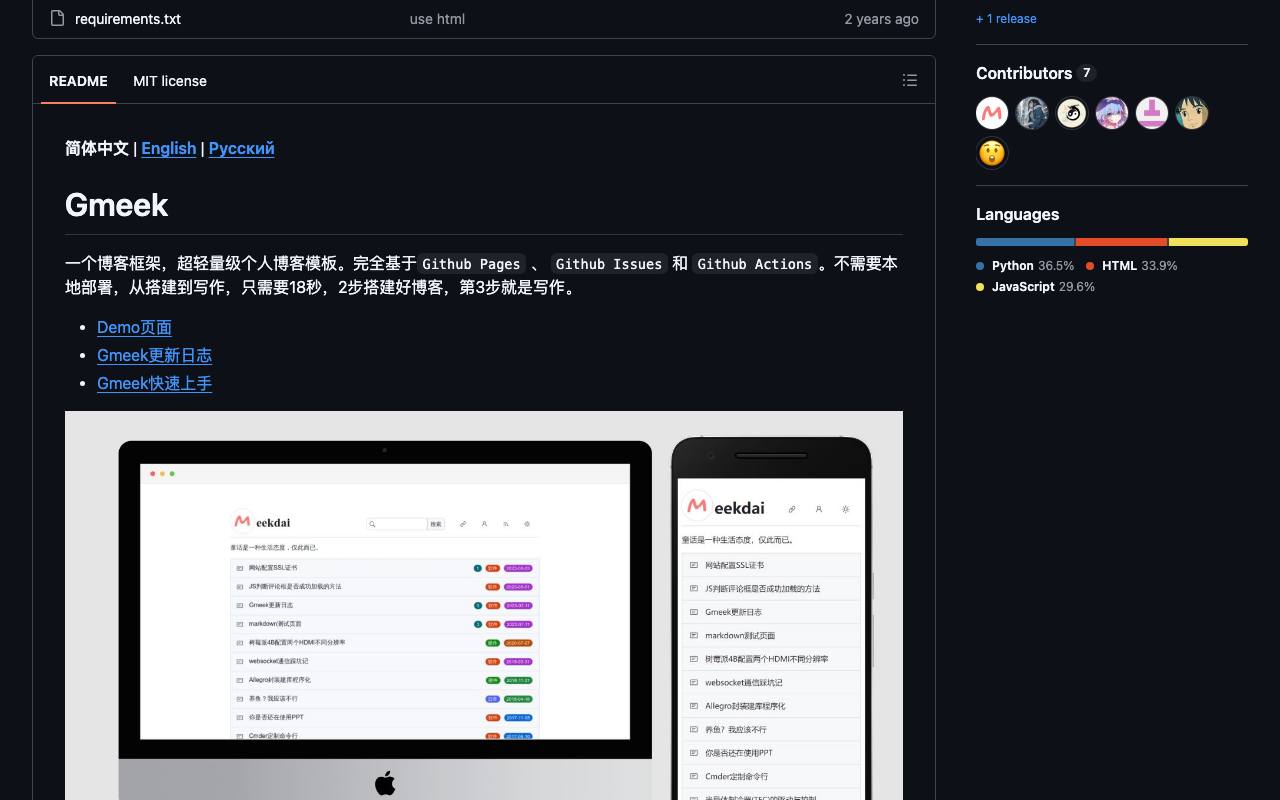This screenshot has width=1280, height=800.
Task: Open the Gmeek更新日志 link
Action: coord(154,355)
